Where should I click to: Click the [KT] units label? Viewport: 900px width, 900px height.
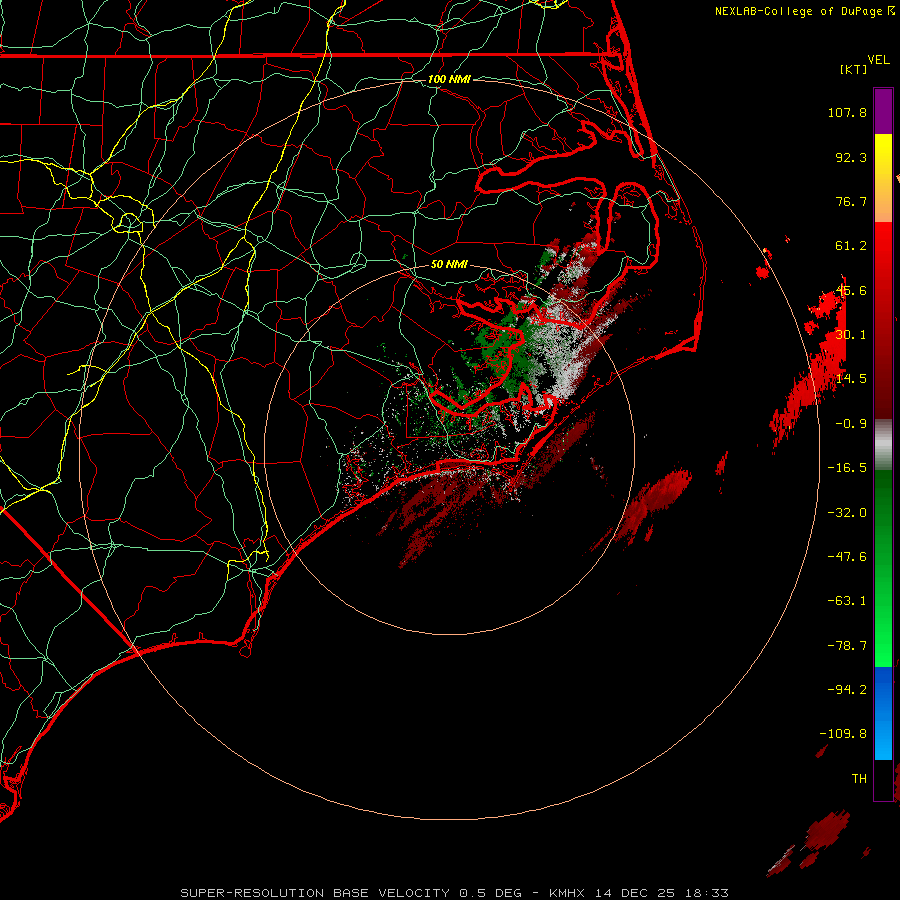pos(853,69)
